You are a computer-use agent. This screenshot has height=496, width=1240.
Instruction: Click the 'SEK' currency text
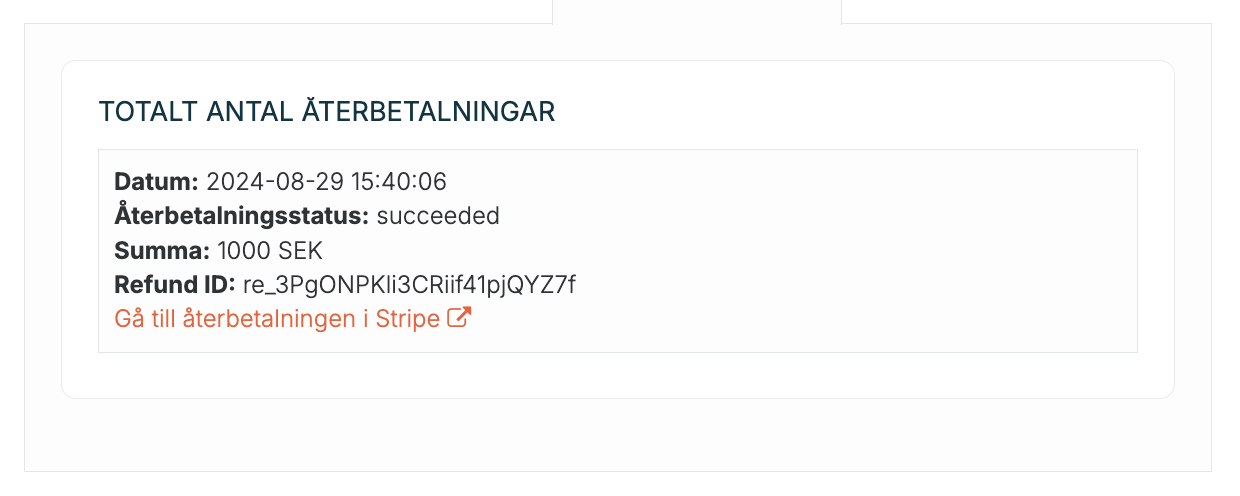pyautogui.click(x=300, y=250)
